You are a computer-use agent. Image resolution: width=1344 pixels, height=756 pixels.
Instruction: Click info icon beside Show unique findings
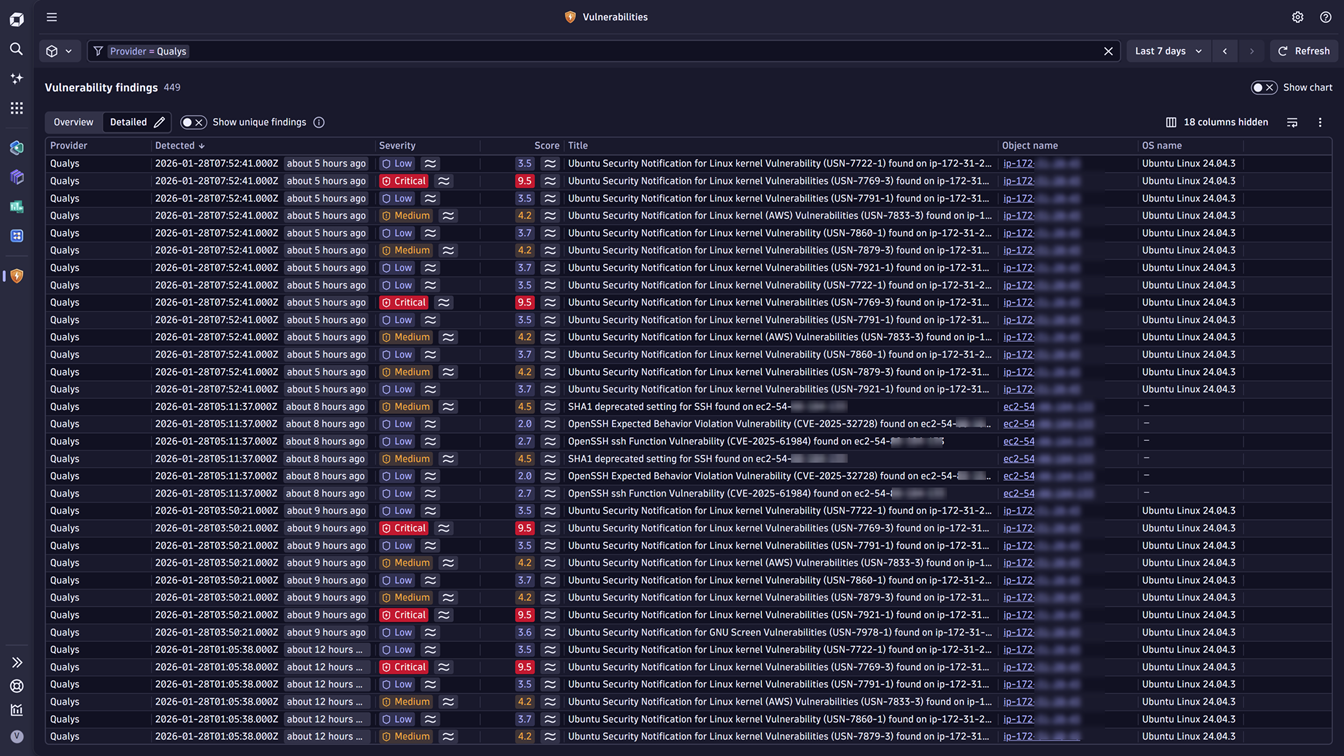[x=319, y=122]
